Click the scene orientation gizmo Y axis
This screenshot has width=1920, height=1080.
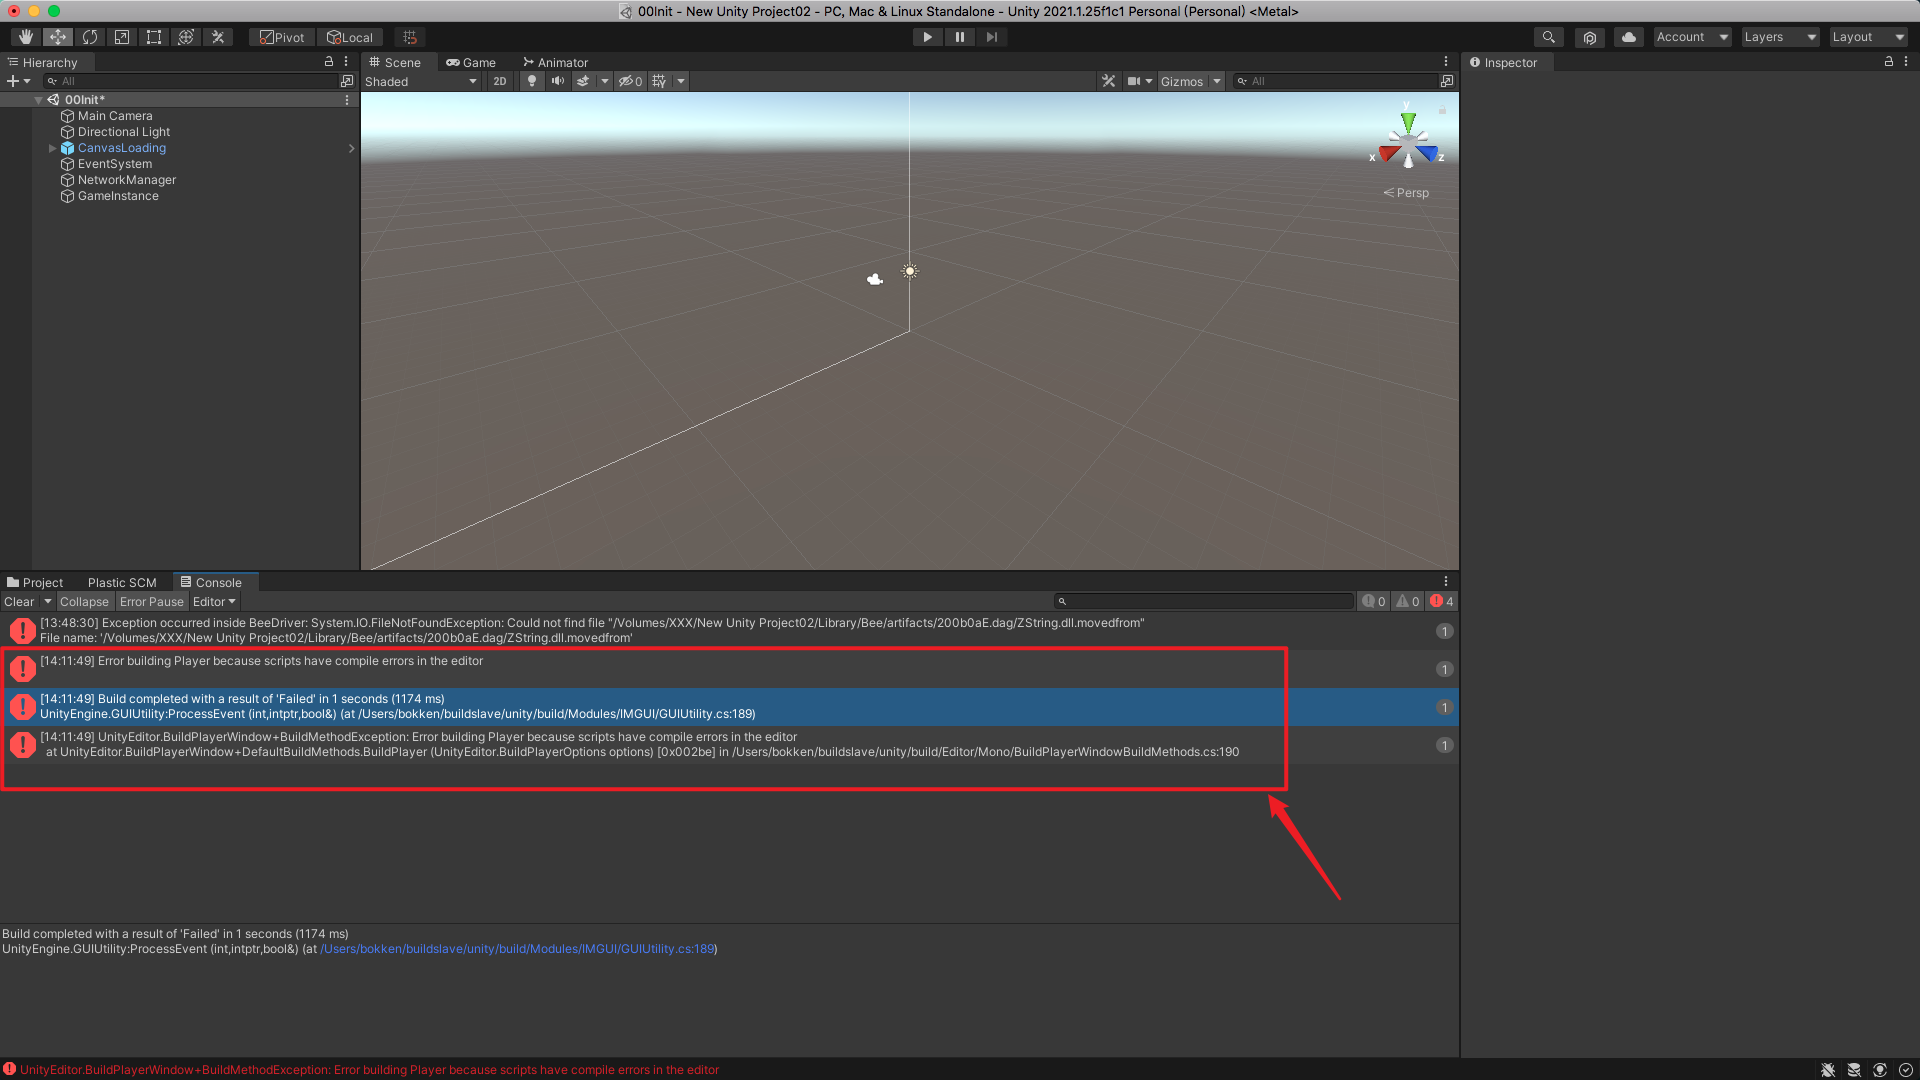click(1408, 120)
